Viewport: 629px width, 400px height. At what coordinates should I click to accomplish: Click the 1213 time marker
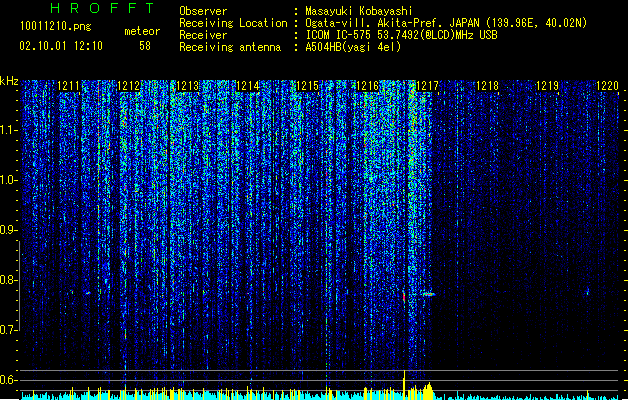coord(188,86)
